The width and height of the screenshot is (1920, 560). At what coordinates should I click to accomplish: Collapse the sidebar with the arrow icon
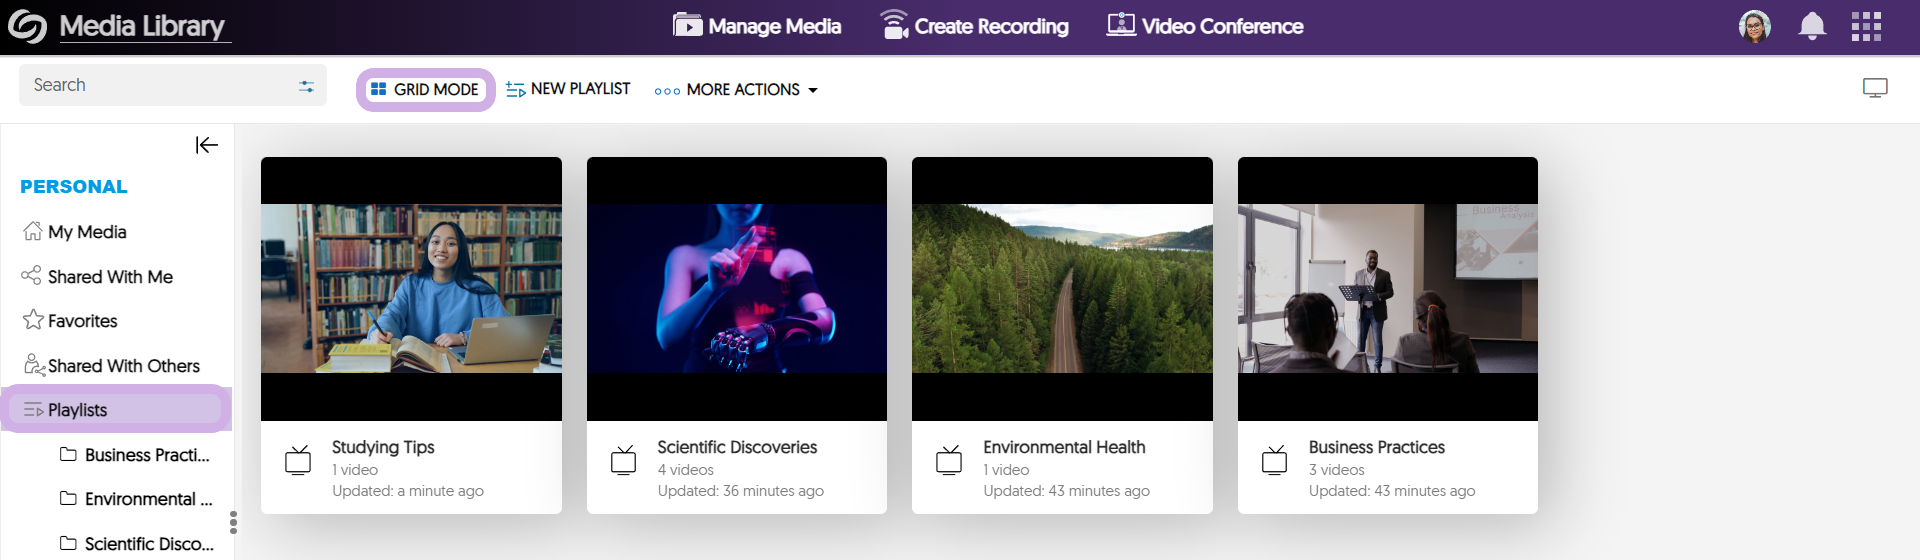click(206, 145)
